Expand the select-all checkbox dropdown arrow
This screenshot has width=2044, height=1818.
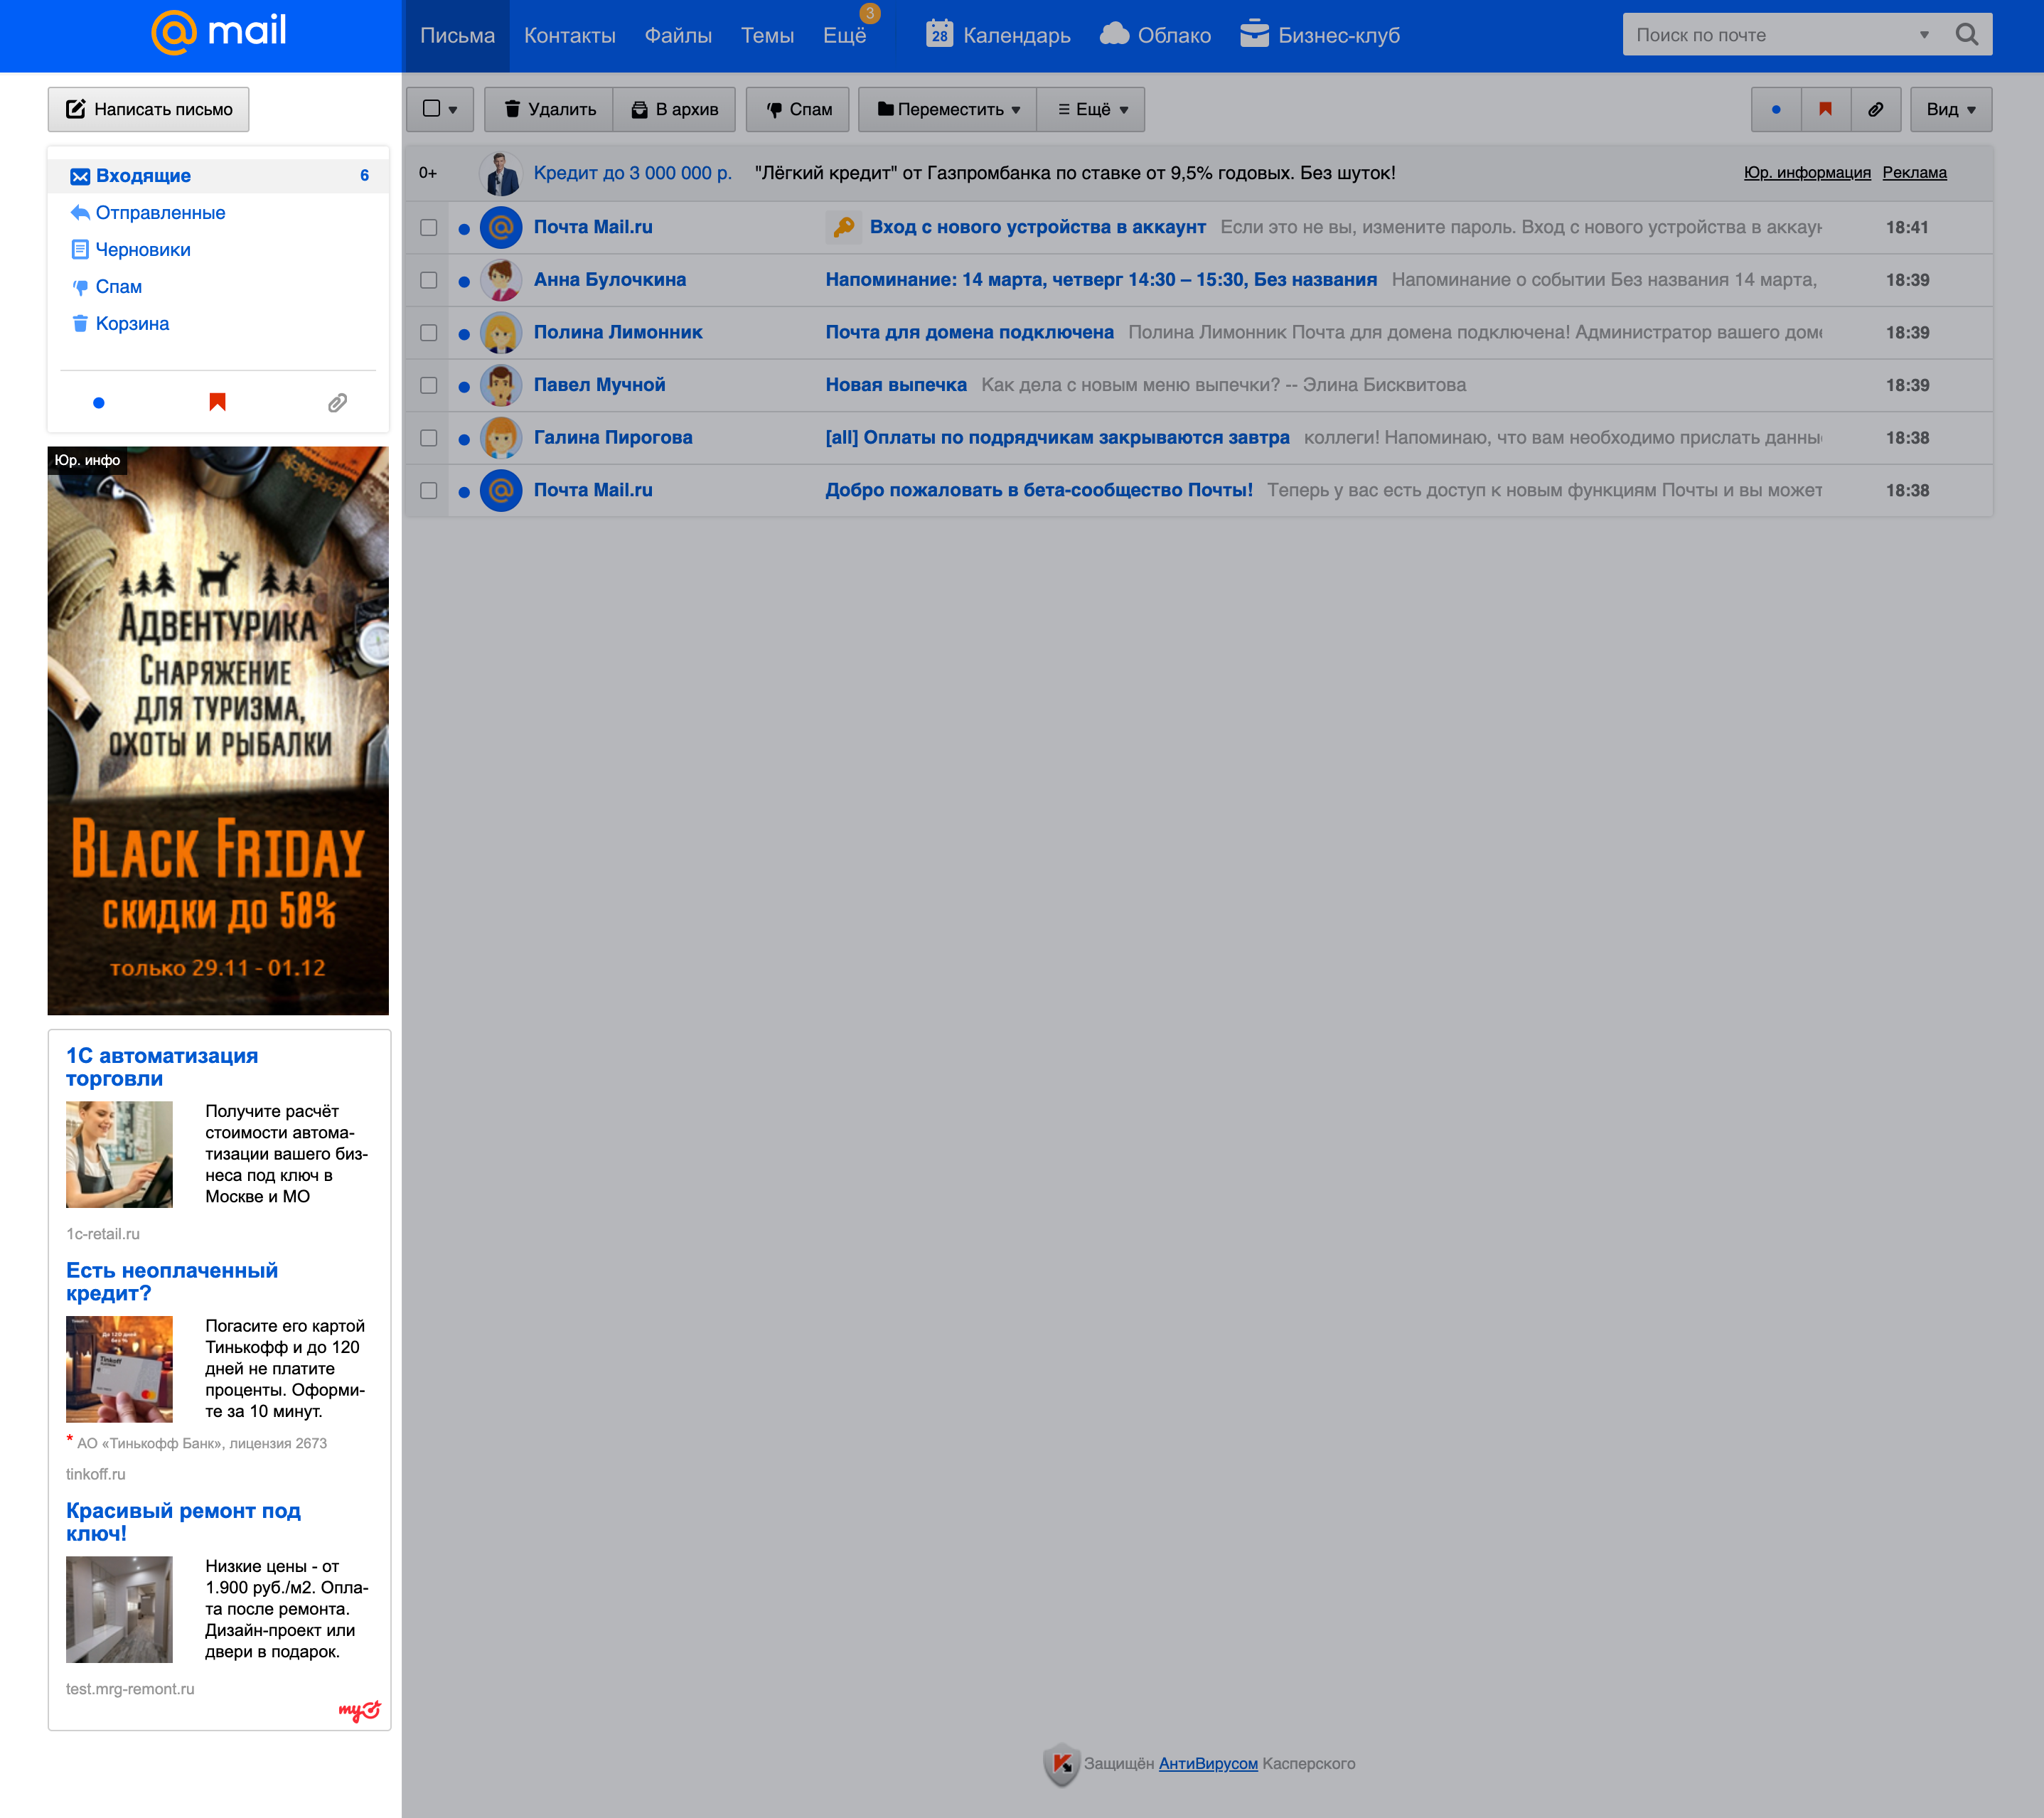coord(453,110)
